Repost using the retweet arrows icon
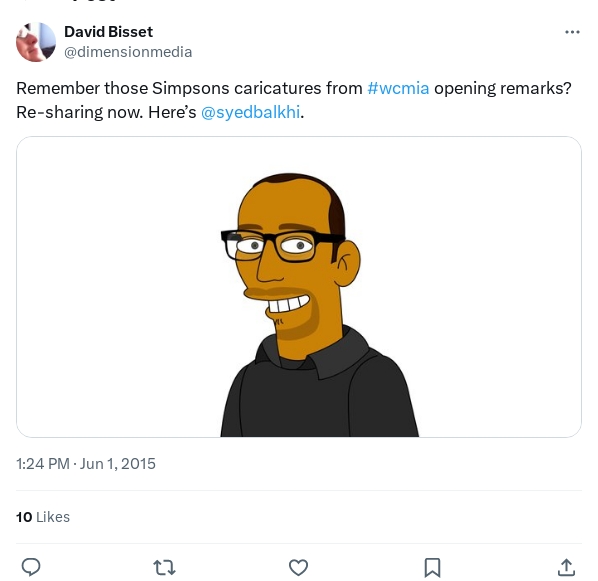 click(x=164, y=567)
